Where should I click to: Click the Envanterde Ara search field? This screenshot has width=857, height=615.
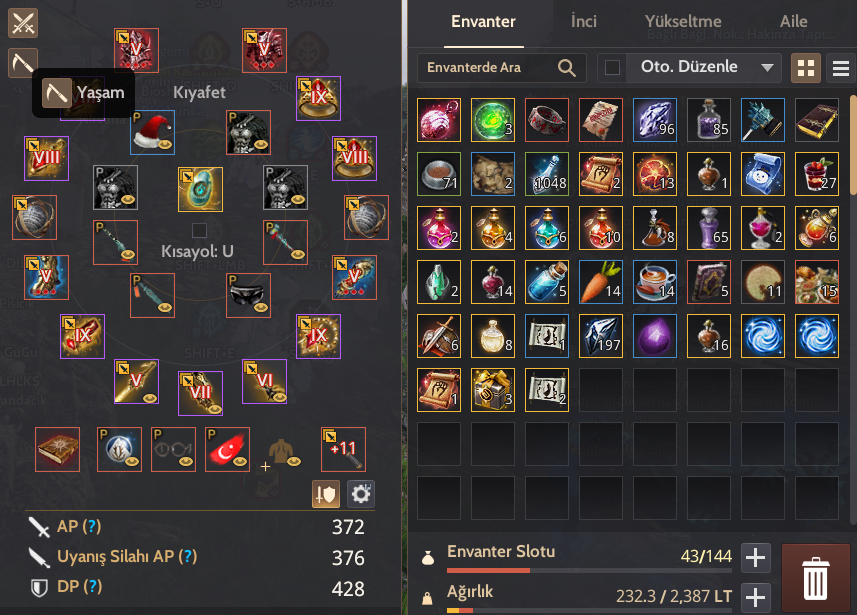pyautogui.click(x=502, y=68)
